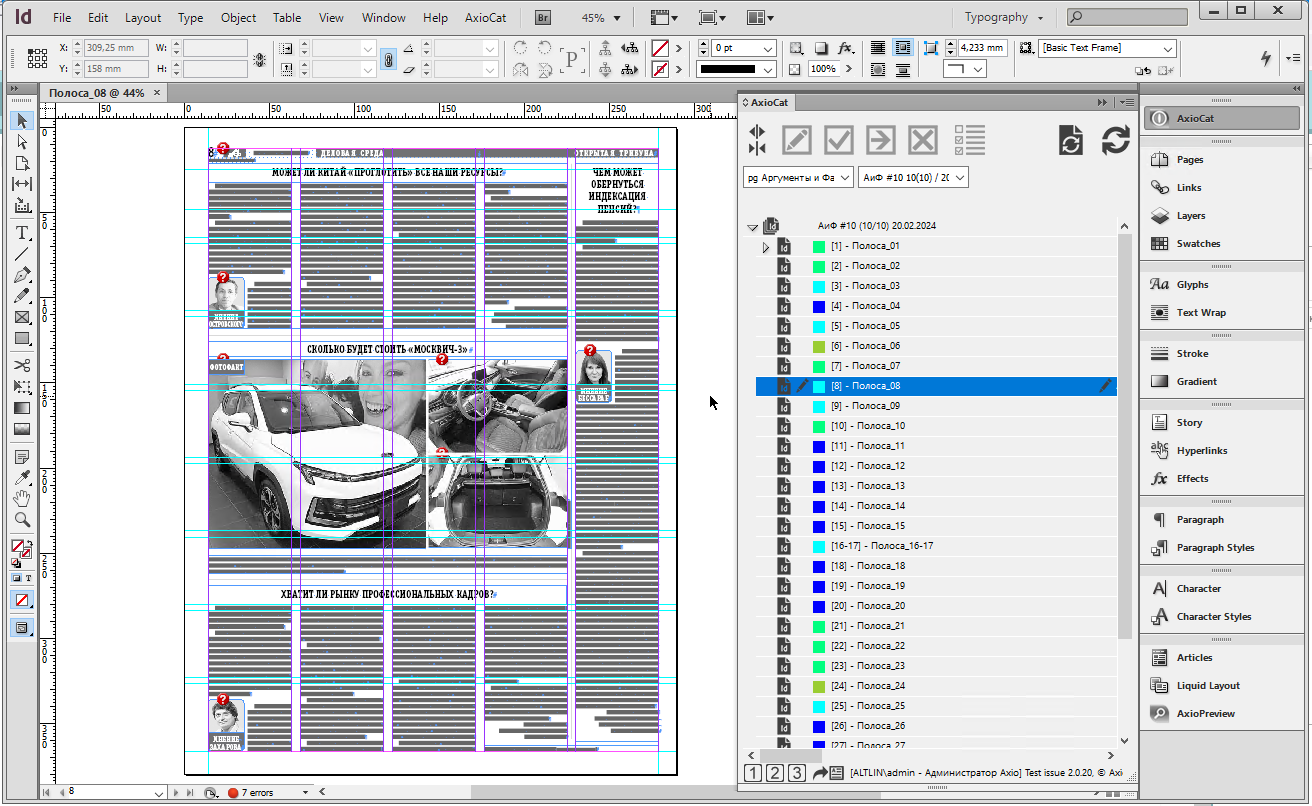Open the AxioCat menu

(484, 18)
